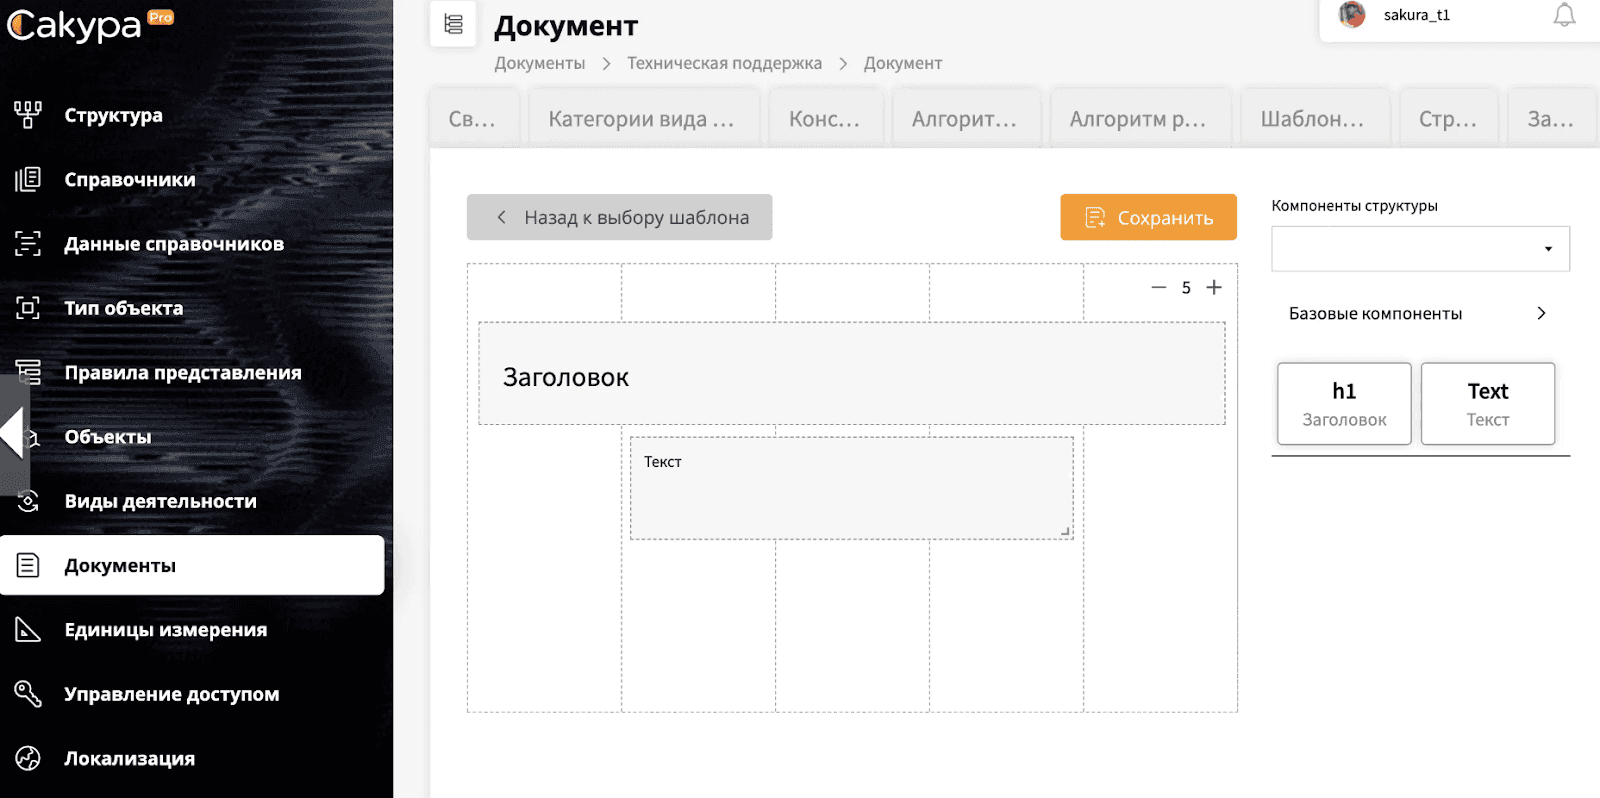Toggle the menu icon beside Документ title

453,24
